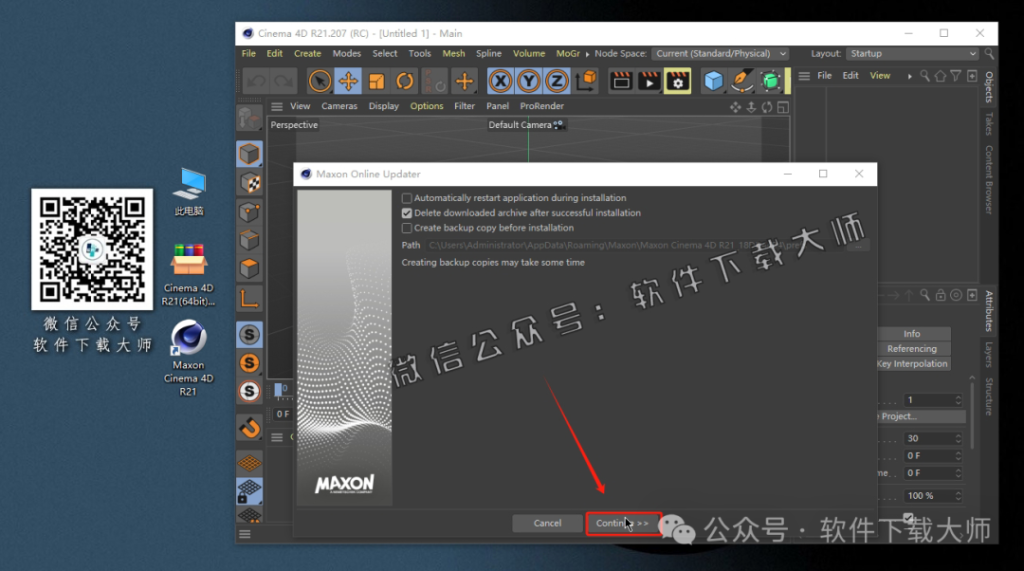Screen dimensions: 1024x571
Task: Open Edit Render Settings gear clapperboard
Action: 678,81
